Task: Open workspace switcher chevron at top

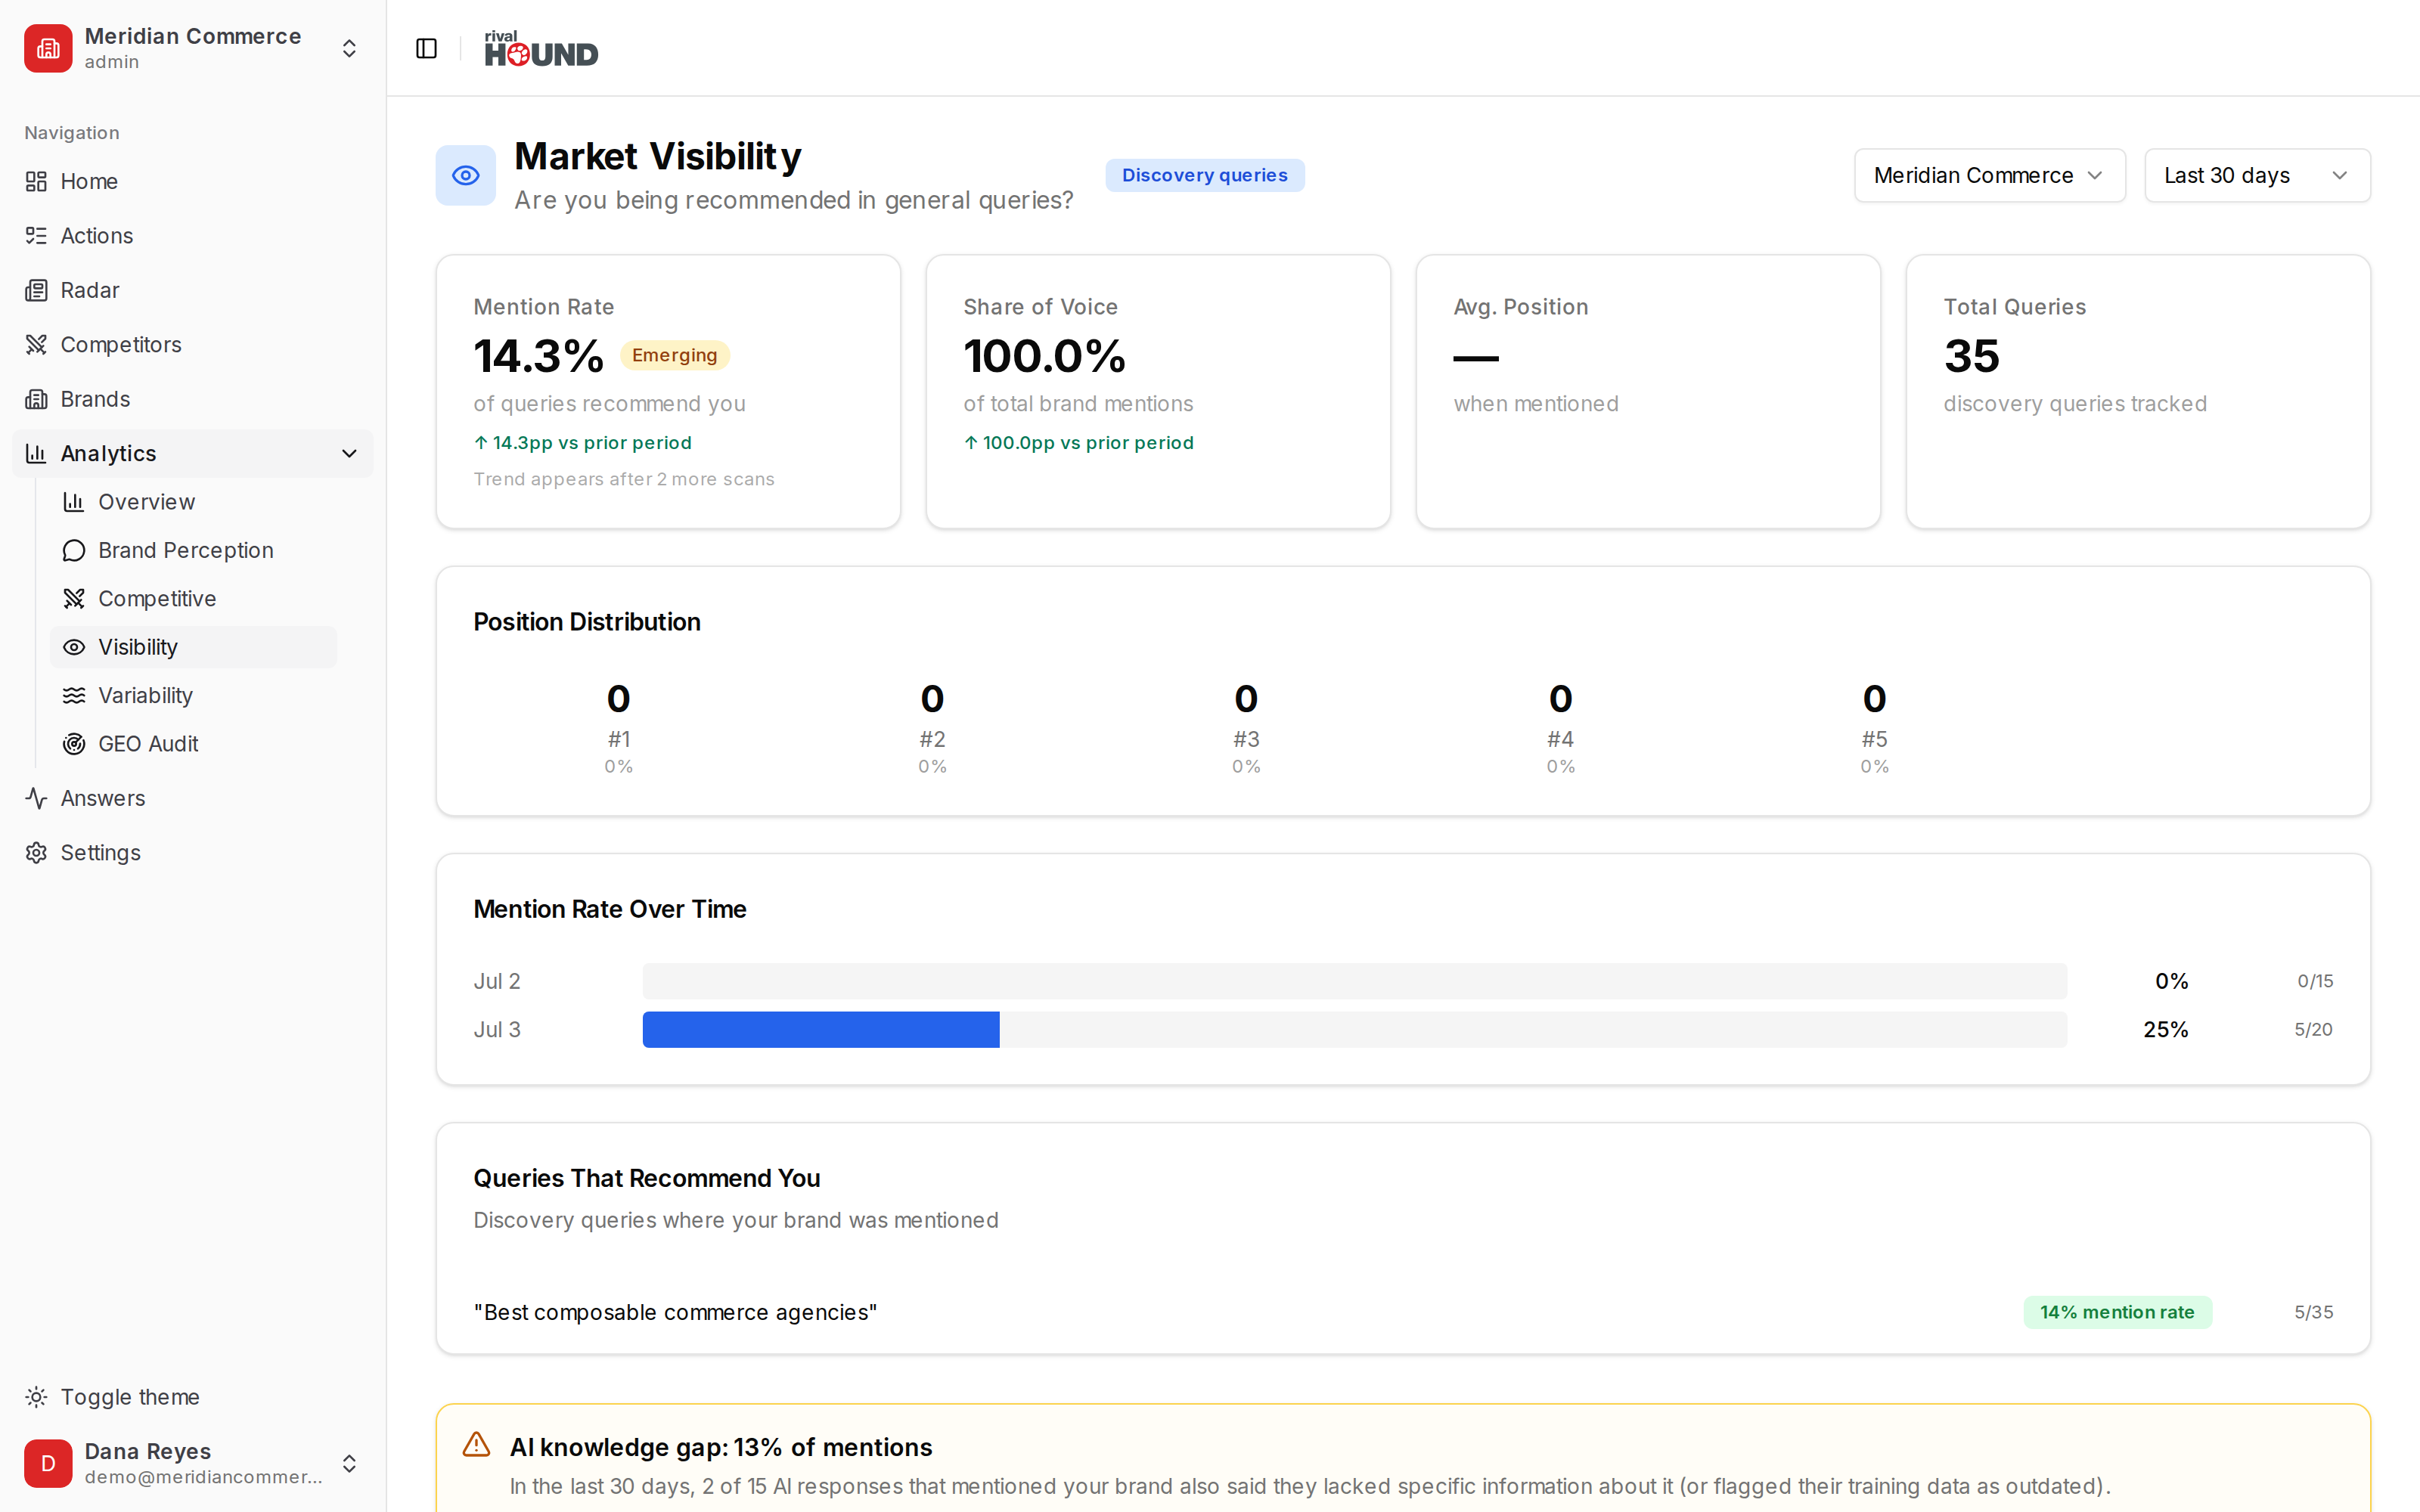Action: [349, 48]
